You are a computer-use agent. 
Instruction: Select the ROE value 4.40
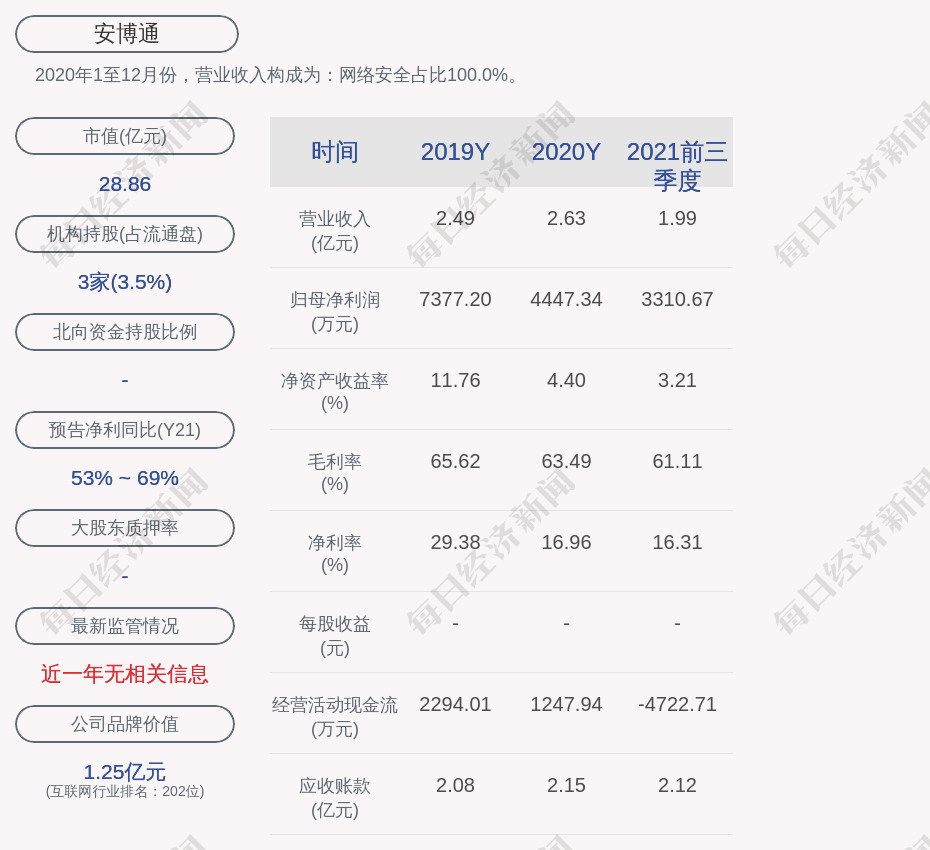(x=566, y=380)
